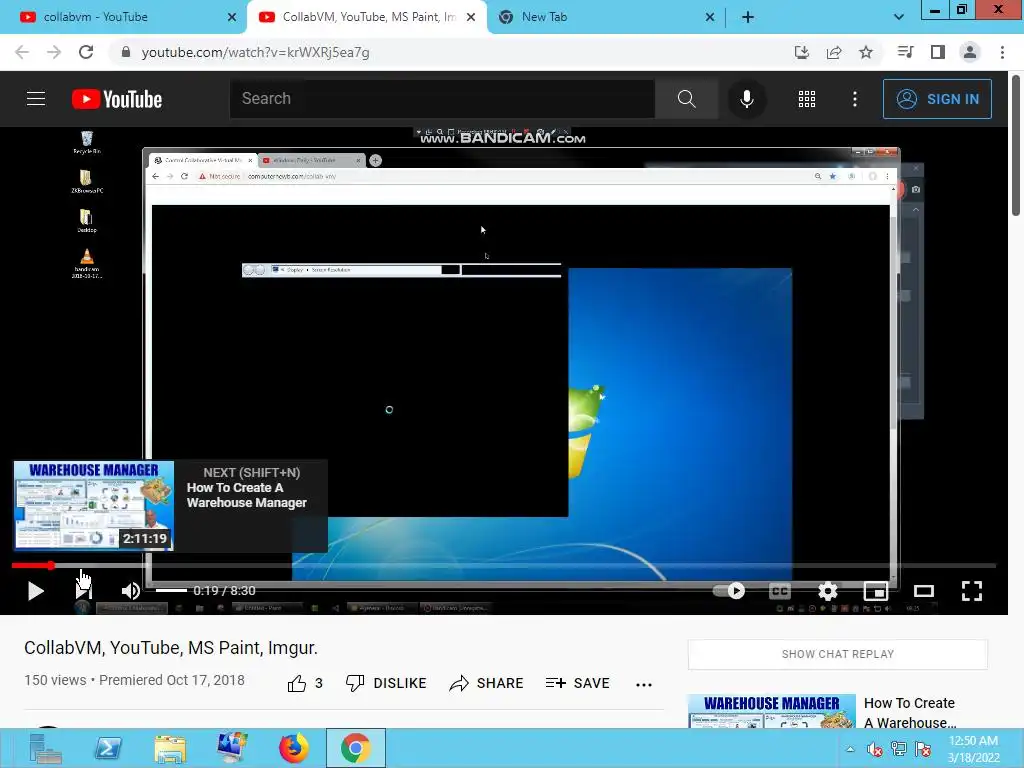Search with your voice microphone

point(746,99)
